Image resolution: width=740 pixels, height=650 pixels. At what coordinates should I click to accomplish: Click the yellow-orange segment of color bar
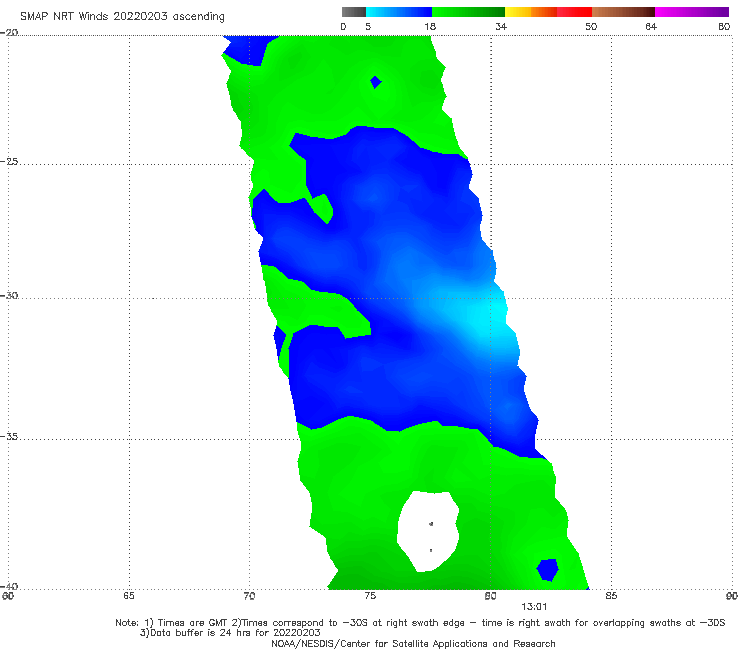pos(531,12)
